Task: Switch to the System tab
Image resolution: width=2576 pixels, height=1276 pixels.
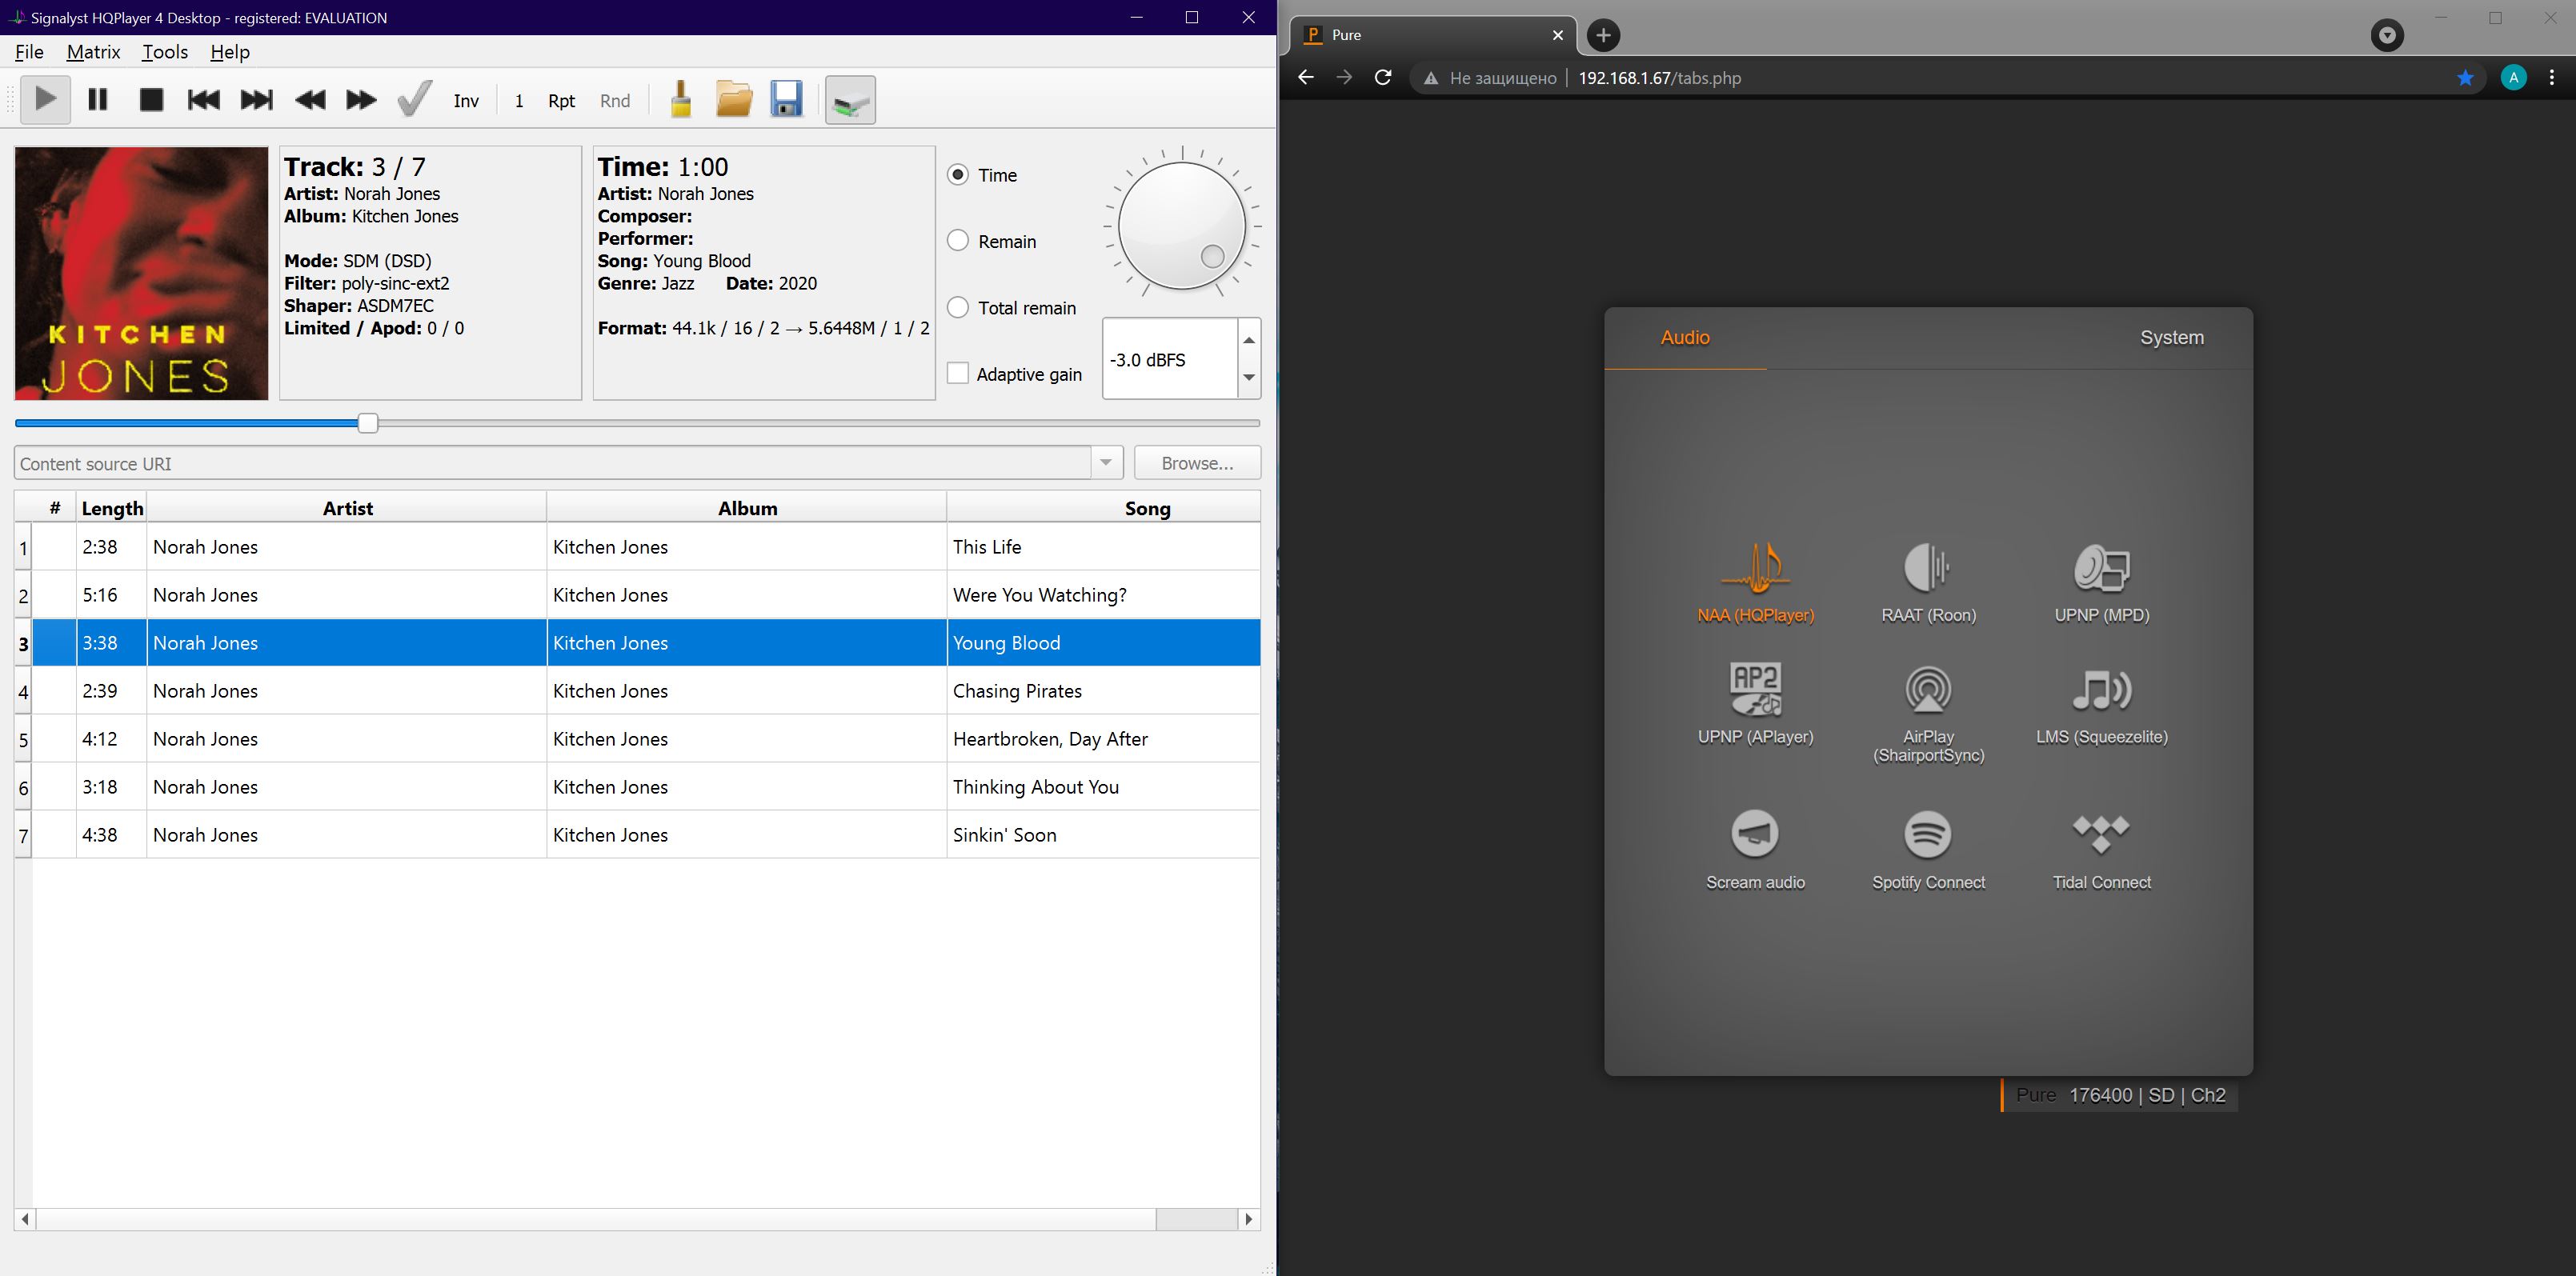Action: point(2171,338)
